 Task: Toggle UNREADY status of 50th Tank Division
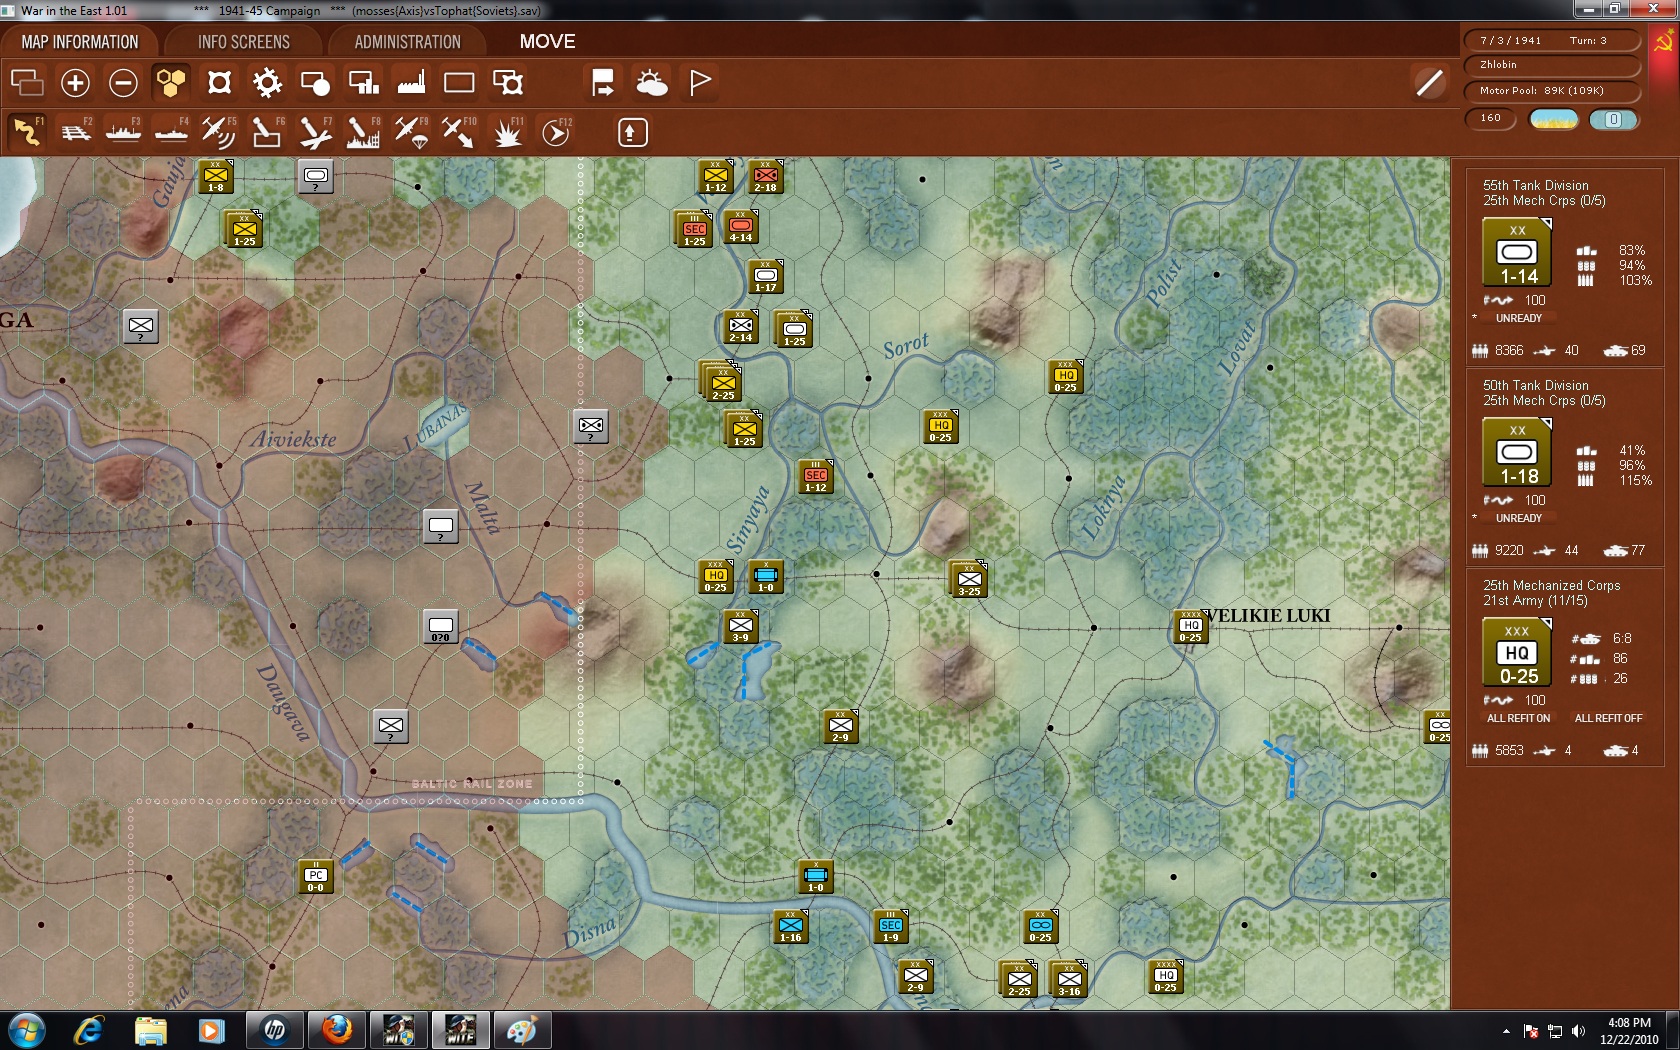(x=1518, y=518)
